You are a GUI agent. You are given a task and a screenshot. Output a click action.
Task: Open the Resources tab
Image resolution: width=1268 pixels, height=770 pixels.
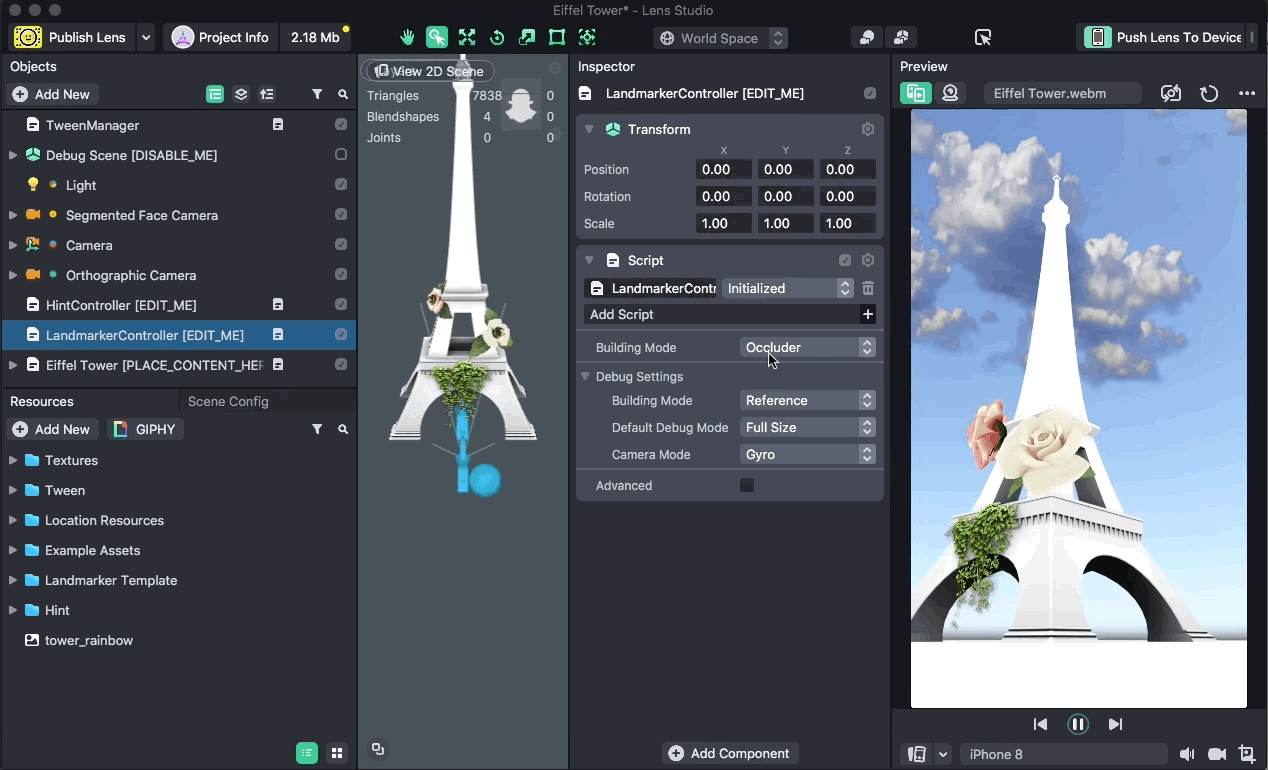coord(42,401)
